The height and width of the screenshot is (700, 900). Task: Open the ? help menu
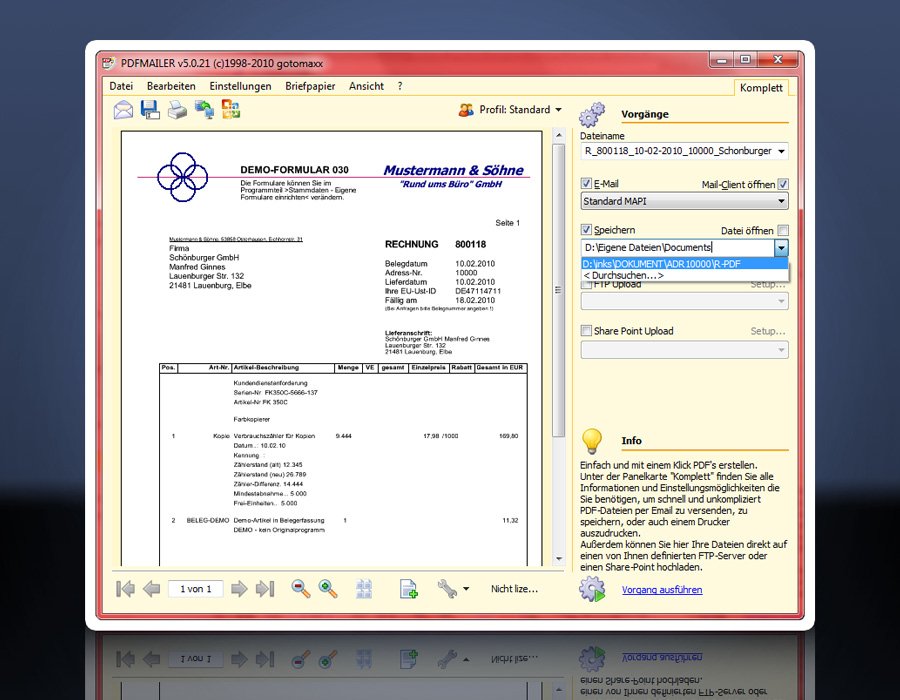400,86
